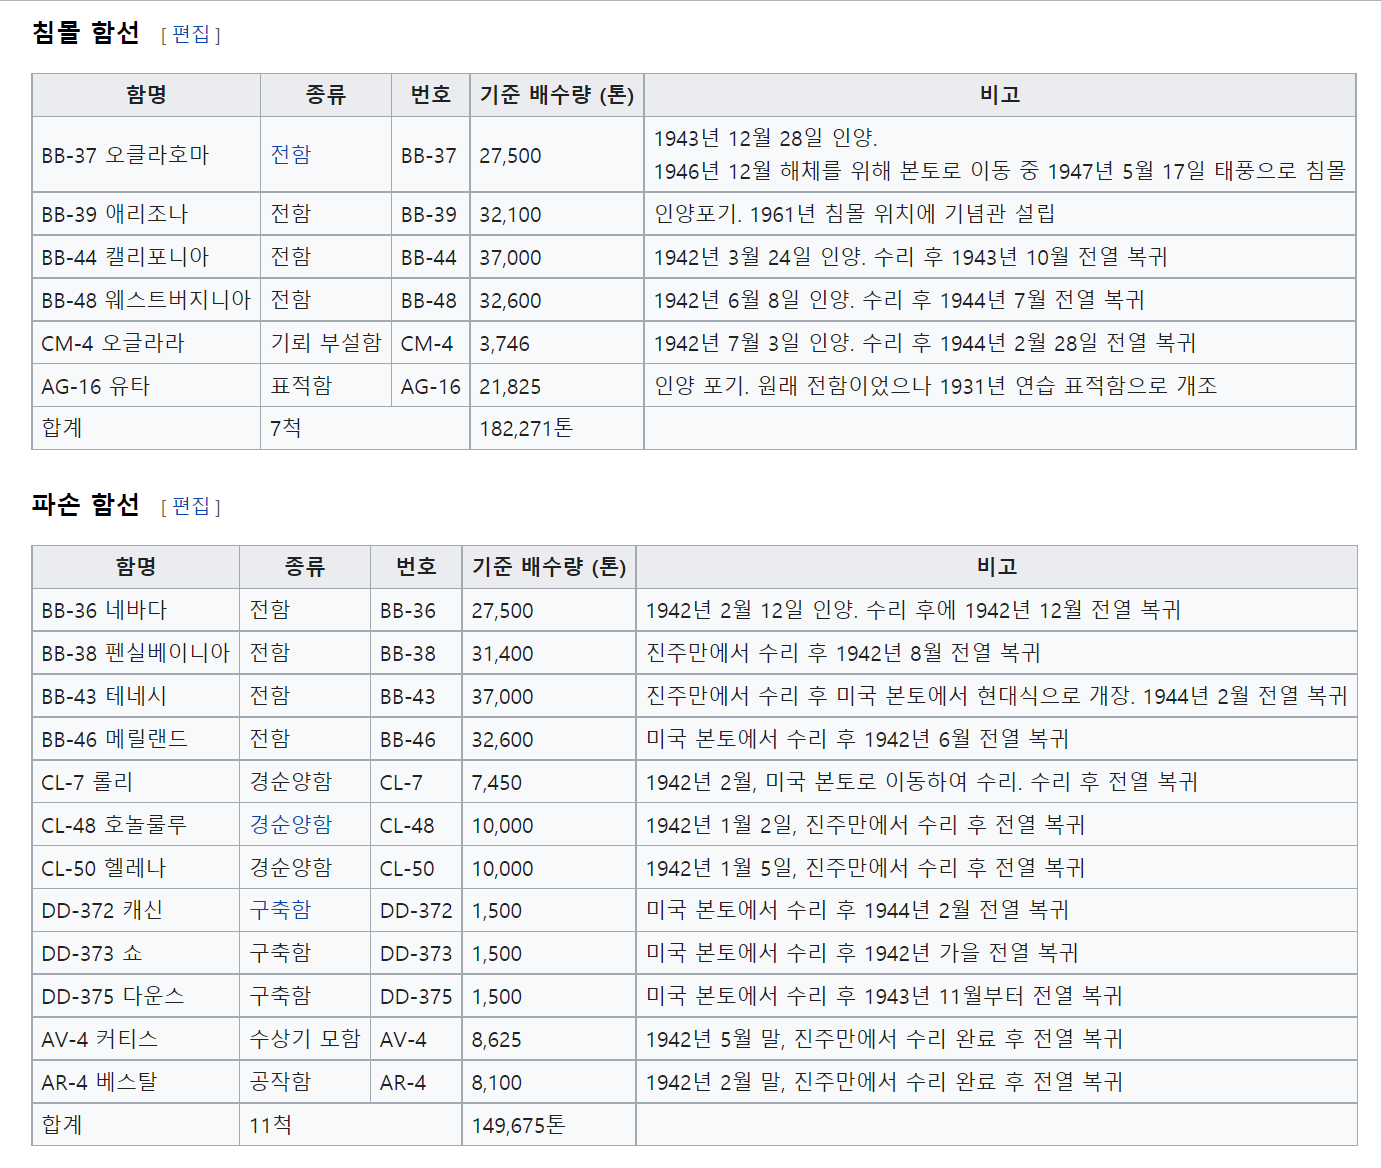Click the 149,675톤 total value
Viewport: 1381px width, 1168px height.
coord(519,1125)
